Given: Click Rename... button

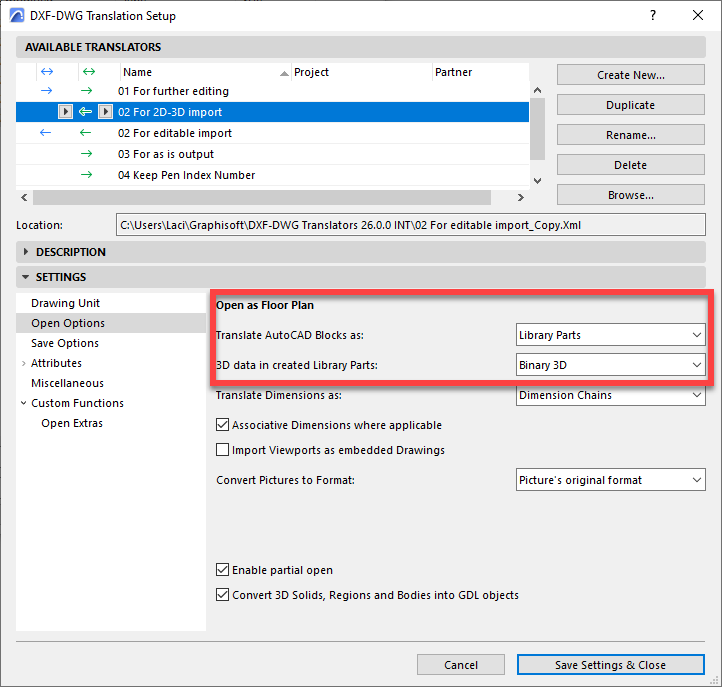Looking at the screenshot, I should point(631,134).
